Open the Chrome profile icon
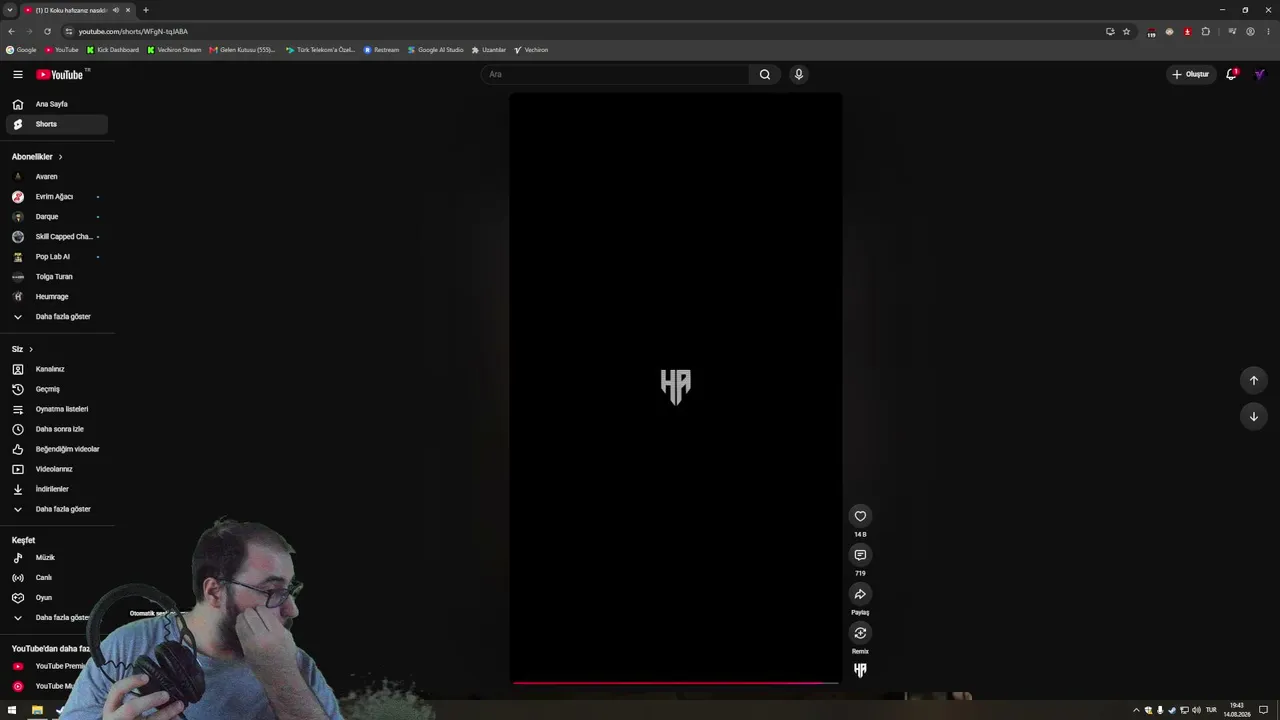The image size is (1280, 720). click(1250, 31)
